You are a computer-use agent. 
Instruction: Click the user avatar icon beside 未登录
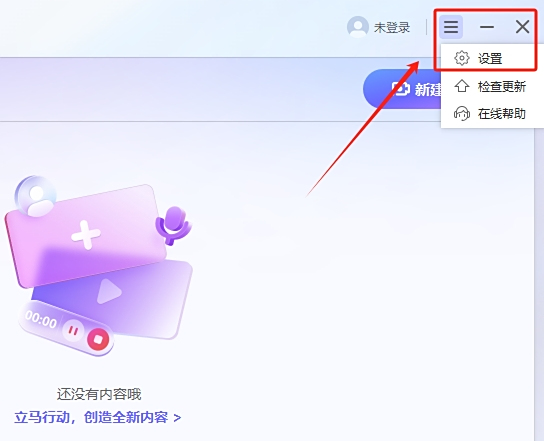358,27
